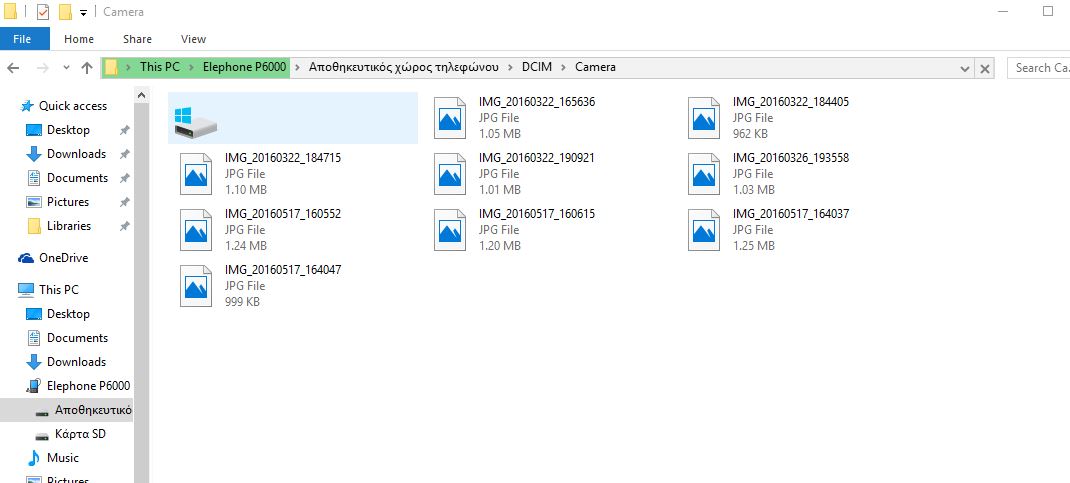Select Quick access in the navigation pane
1070x483 pixels.
coord(72,106)
